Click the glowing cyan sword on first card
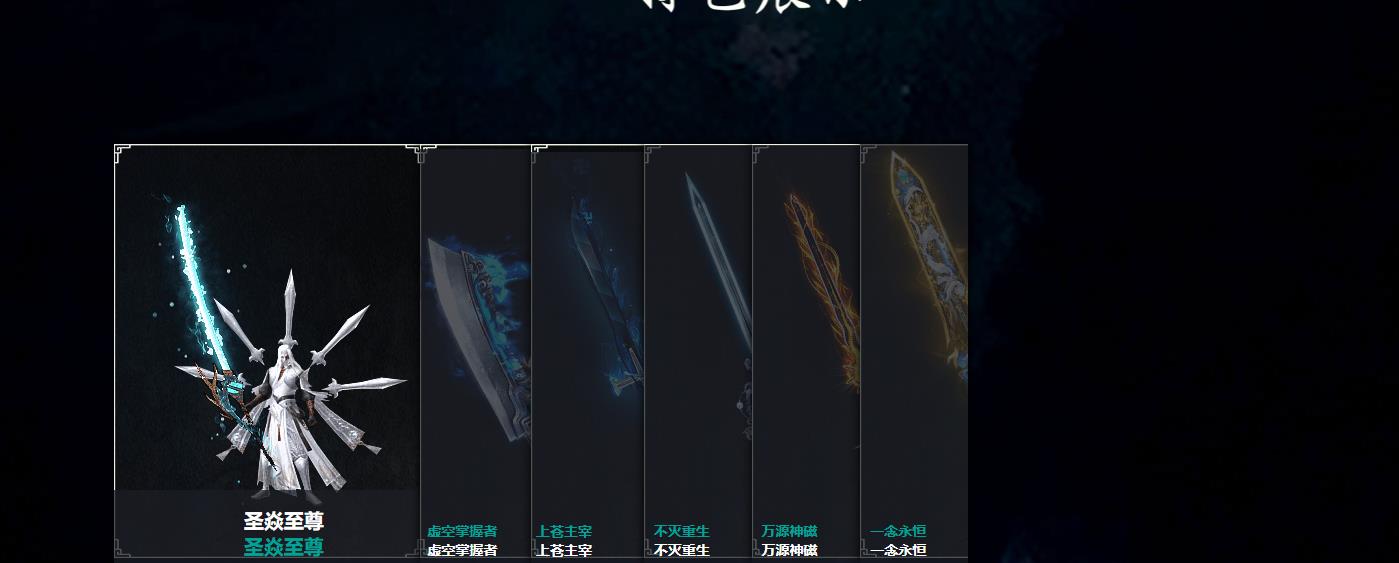Viewport: 1399px width, 563px height. click(205, 290)
